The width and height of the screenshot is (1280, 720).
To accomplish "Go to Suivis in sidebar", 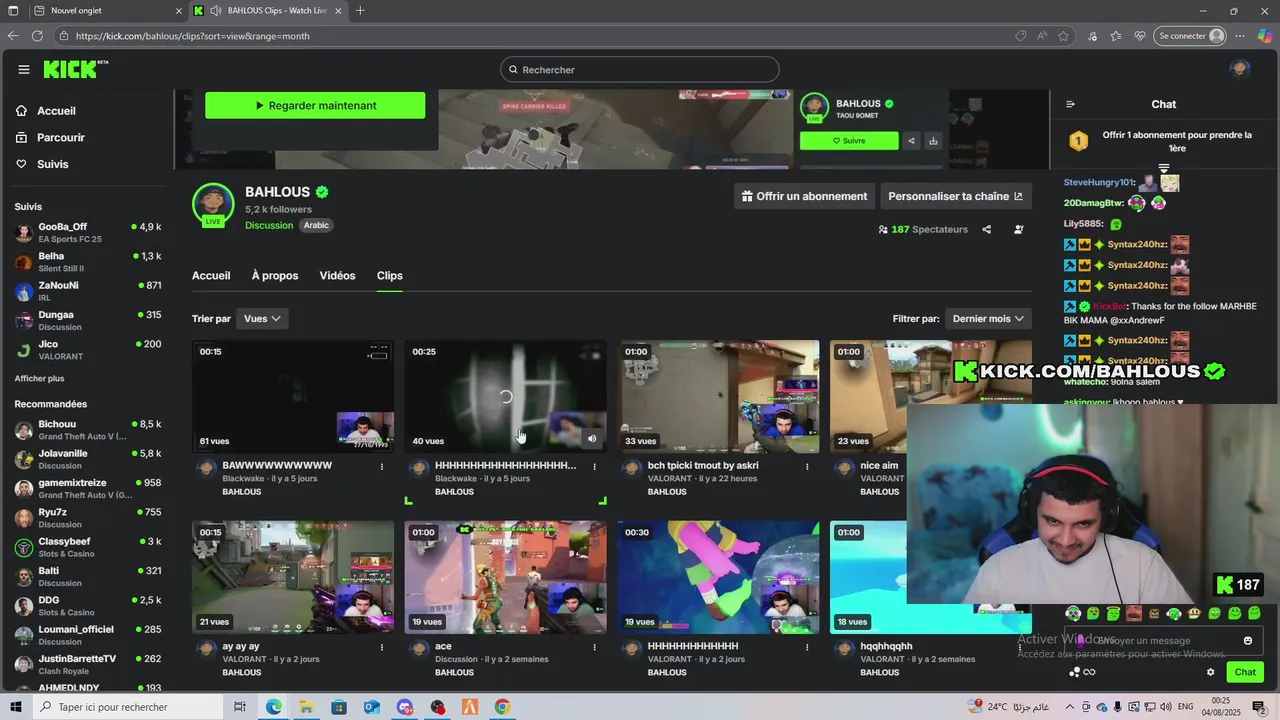I will click(53, 164).
